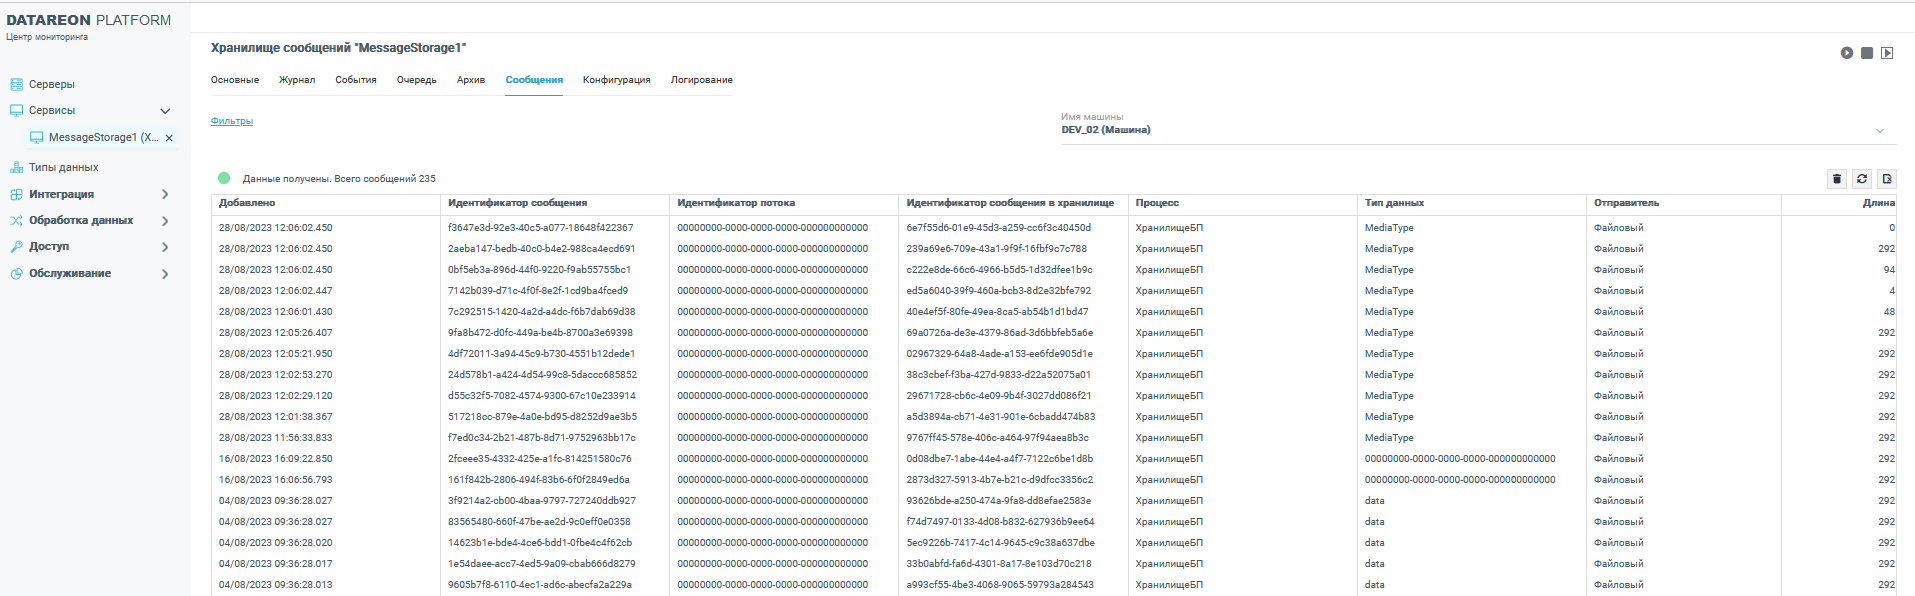Expand the Интеграция menu

(165, 195)
